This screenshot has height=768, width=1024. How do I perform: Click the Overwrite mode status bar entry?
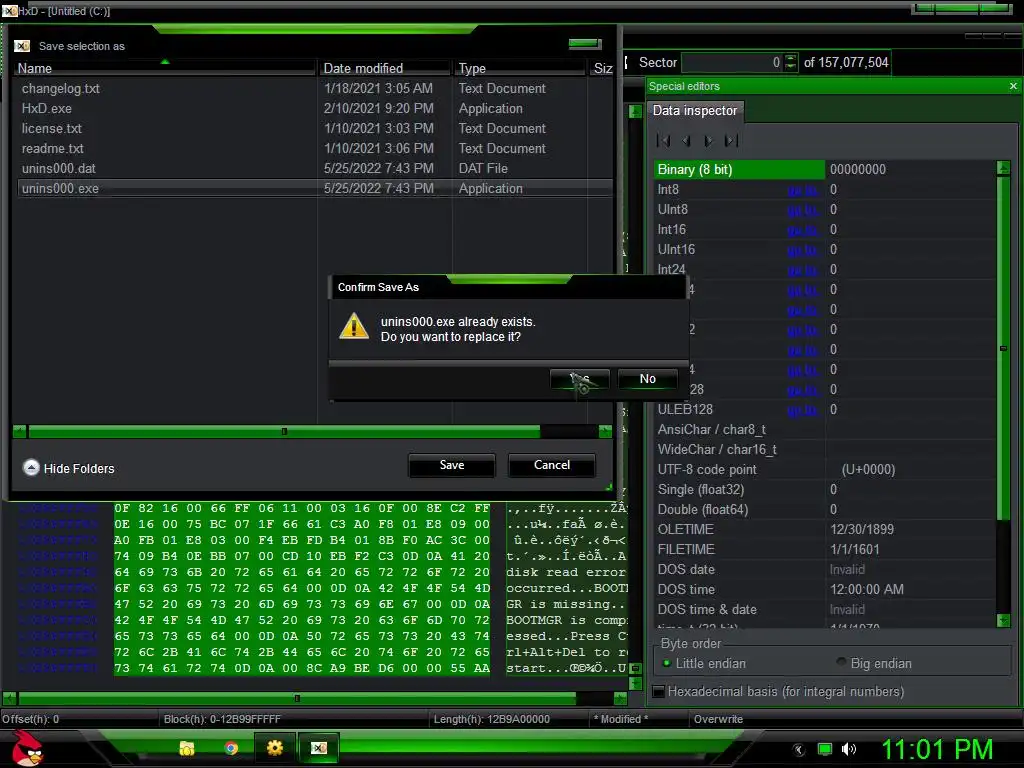click(718, 719)
